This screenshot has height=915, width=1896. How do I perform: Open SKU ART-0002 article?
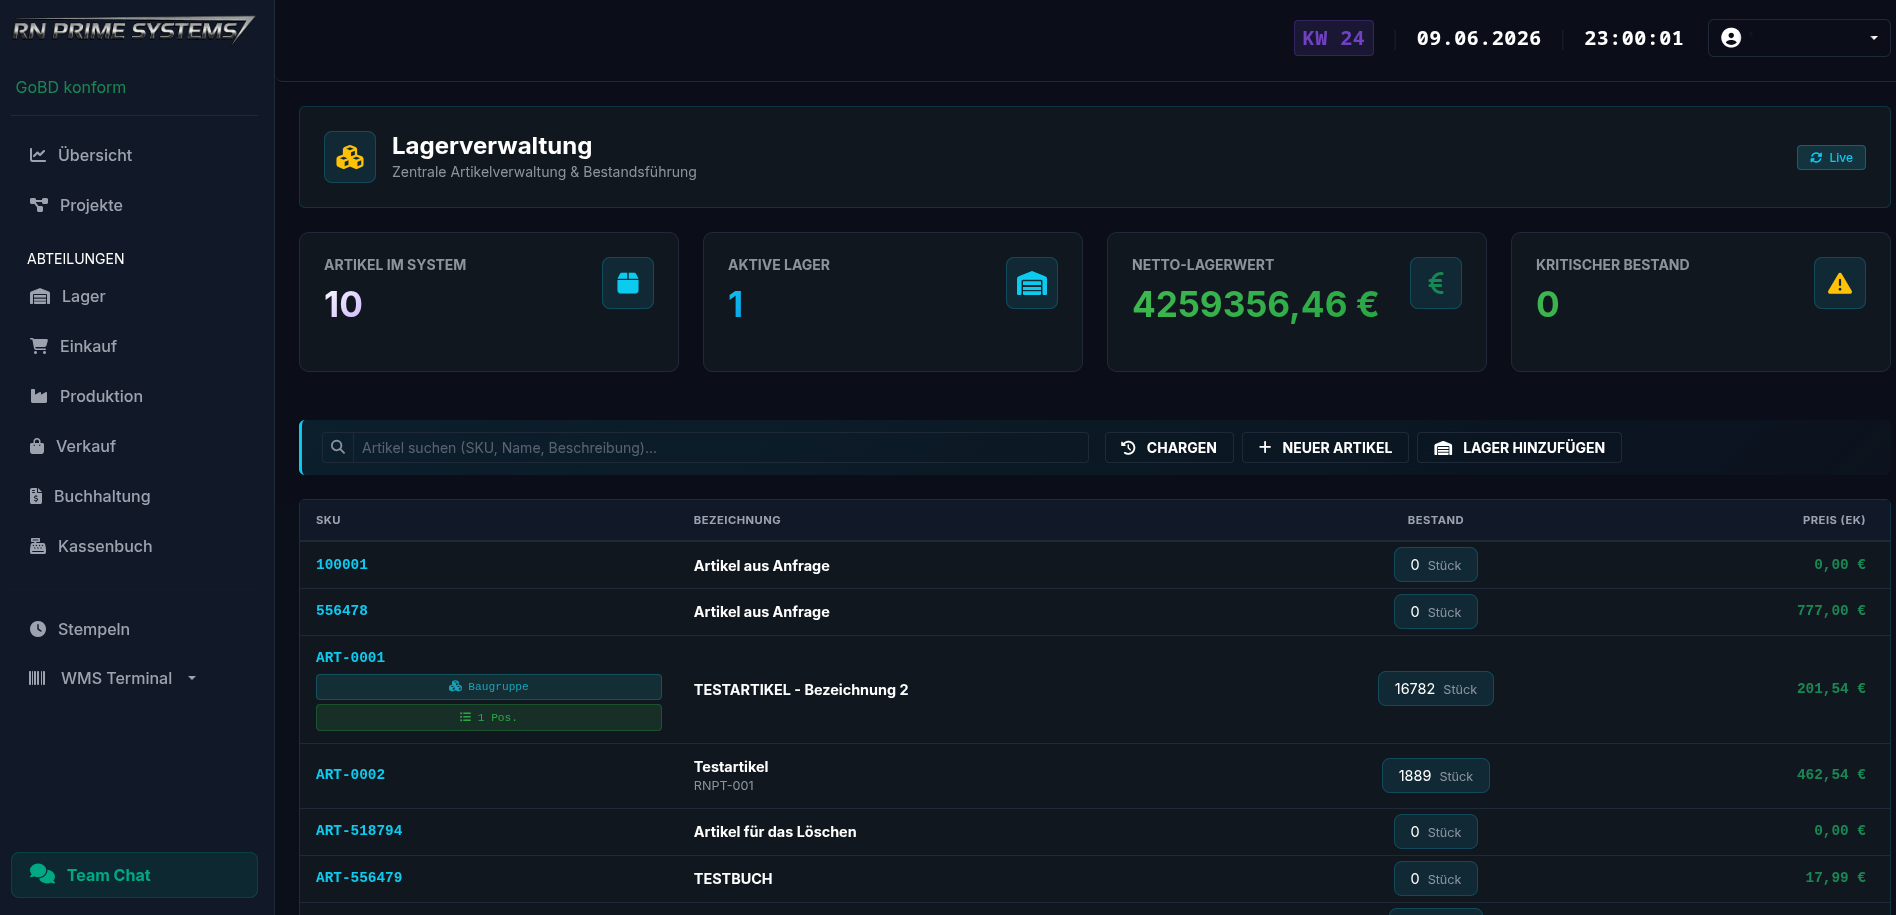coord(350,774)
